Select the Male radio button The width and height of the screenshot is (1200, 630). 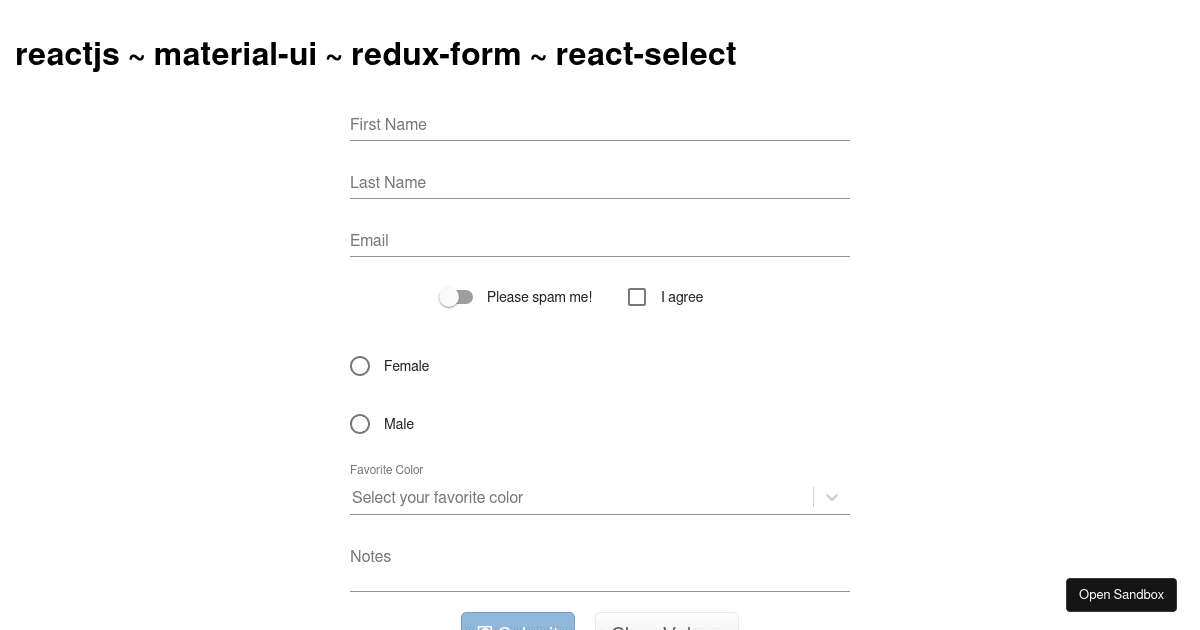click(x=360, y=424)
